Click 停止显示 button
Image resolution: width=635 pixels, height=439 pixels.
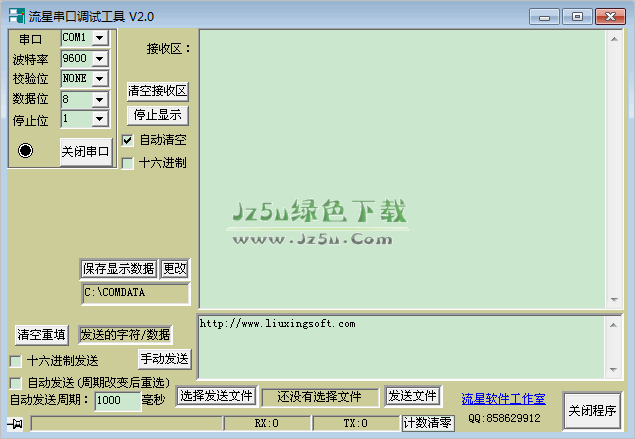tap(158, 115)
